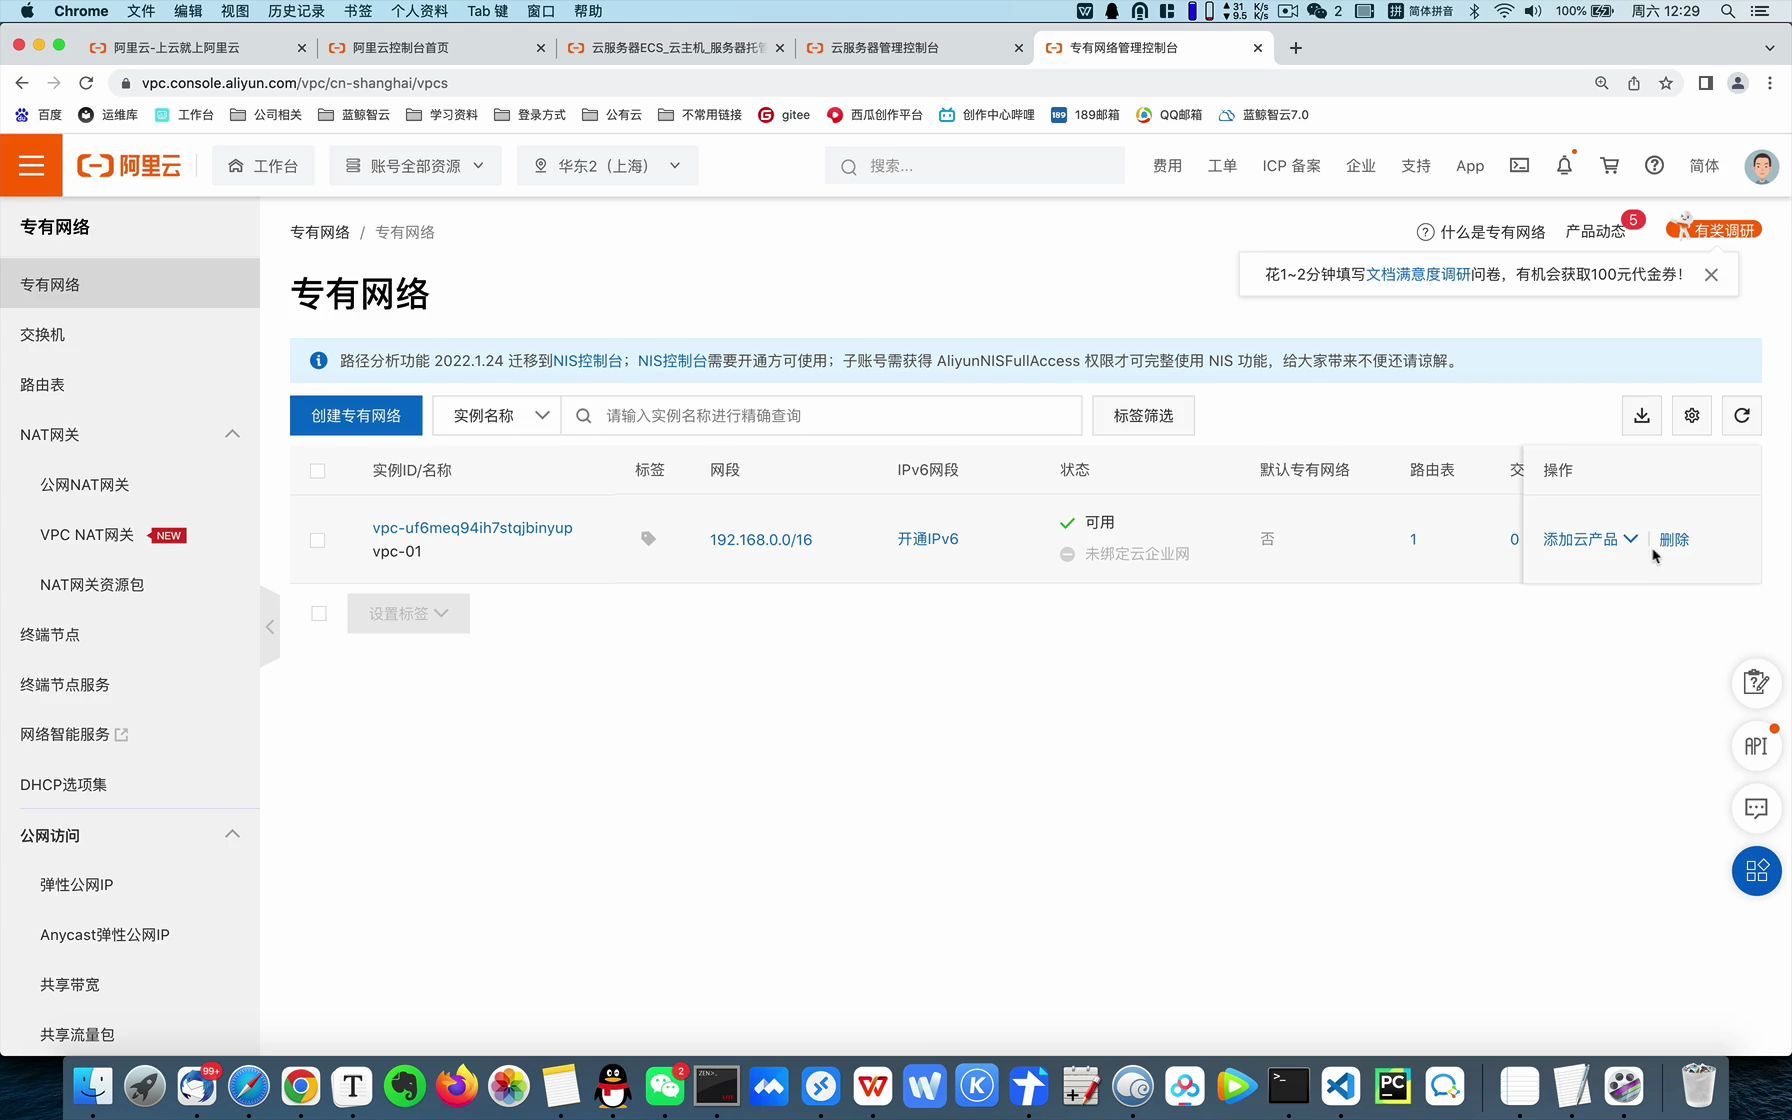Open Chrome's tab search chevron

(x=1769, y=48)
